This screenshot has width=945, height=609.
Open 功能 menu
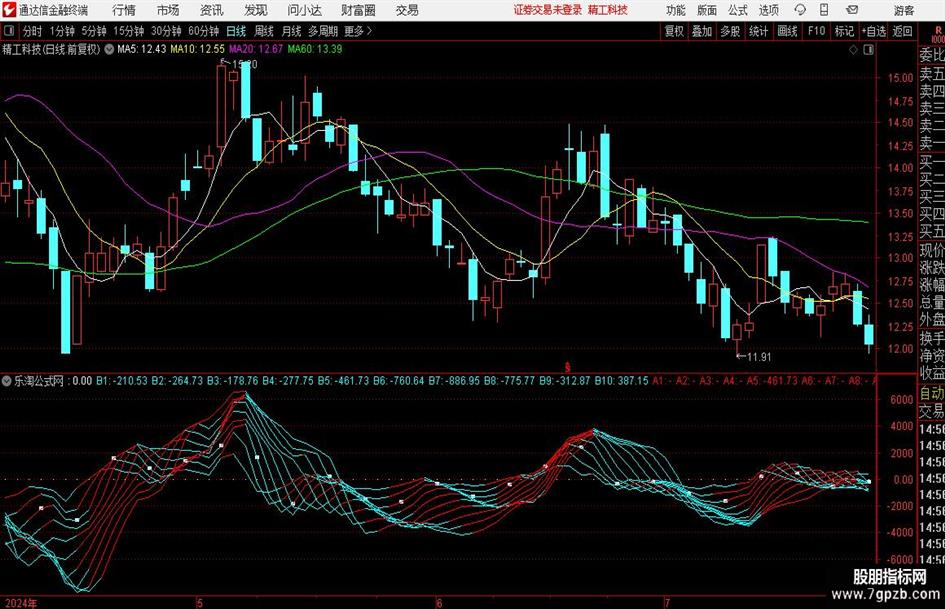[676, 10]
